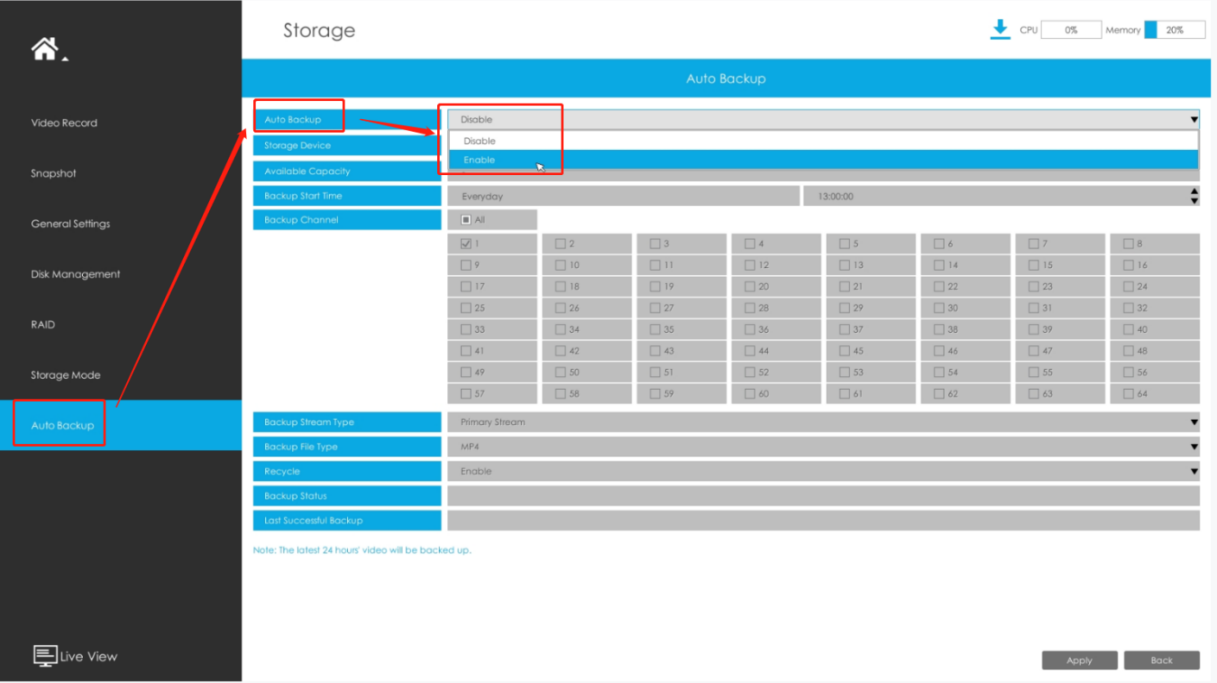Image resolution: width=1217 pixels, height=683 pixels.
Task: Check the All channels checkbox
Action: point(466,220)
